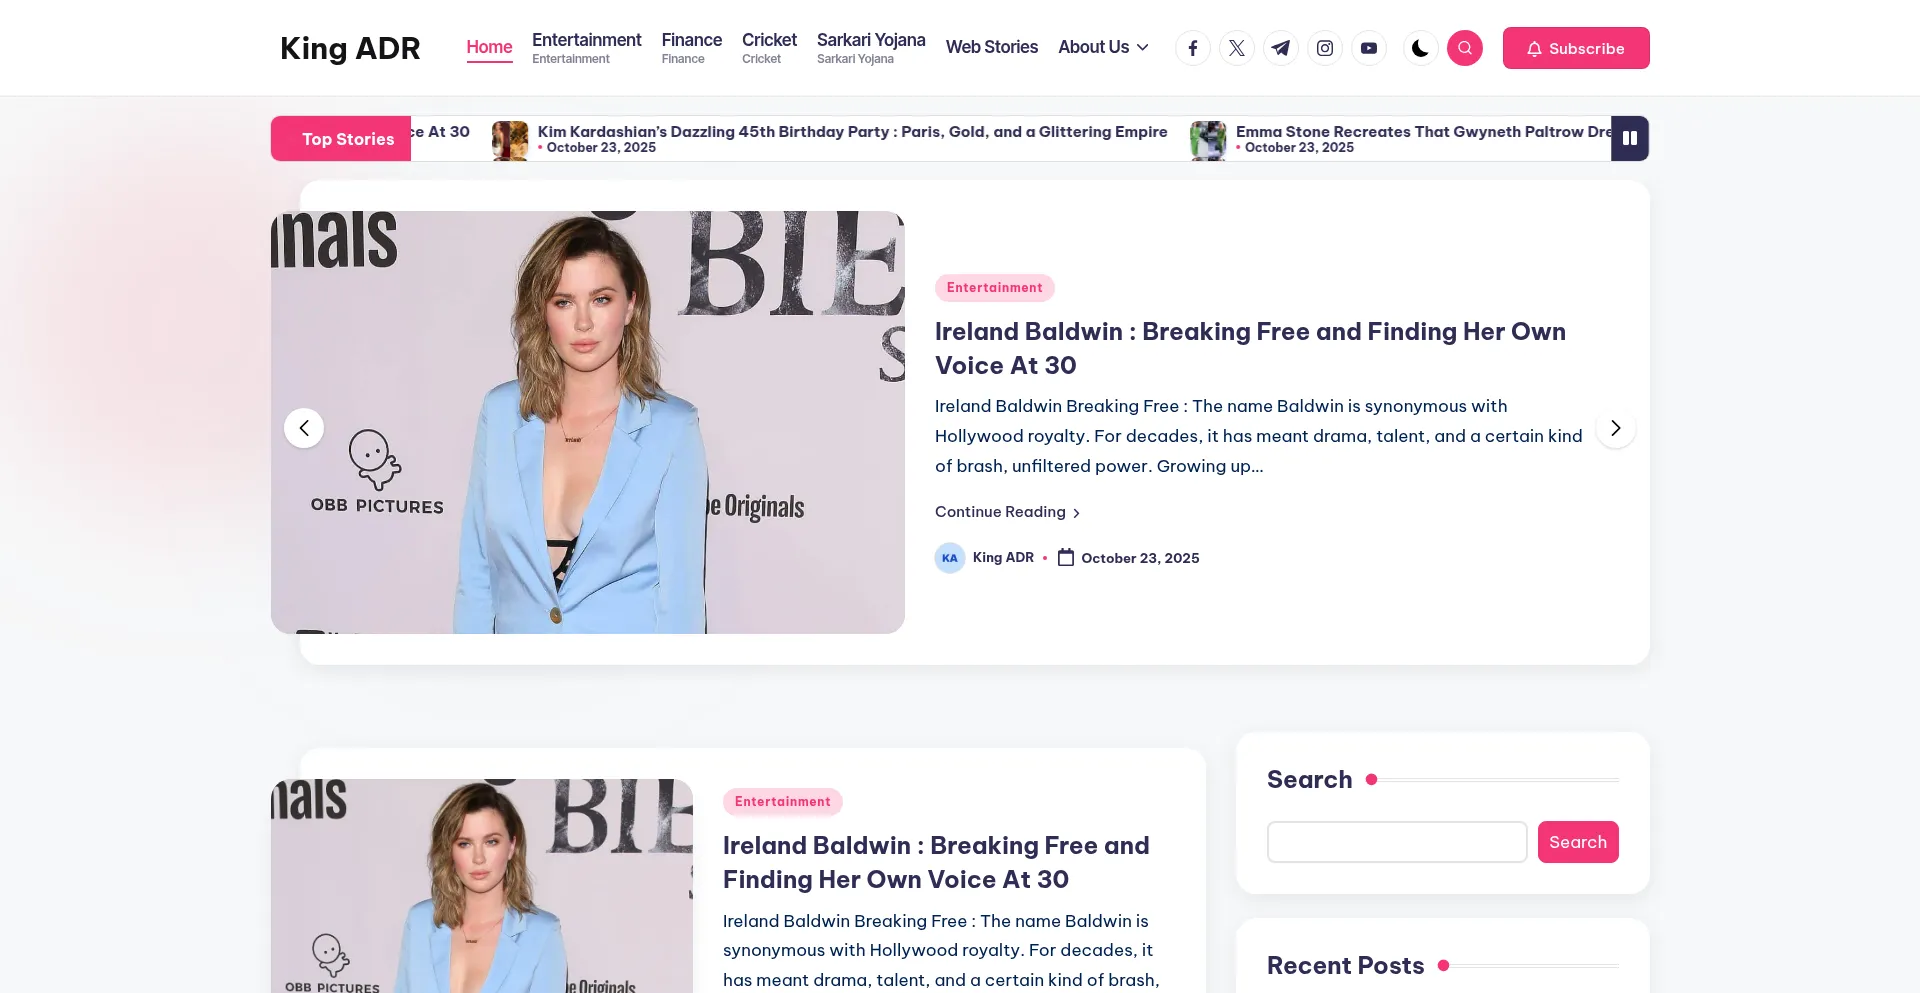Open the Kim Kardashian birthday party story
The height and width of the screenshot is (993, 1920).
coord(852,131)
